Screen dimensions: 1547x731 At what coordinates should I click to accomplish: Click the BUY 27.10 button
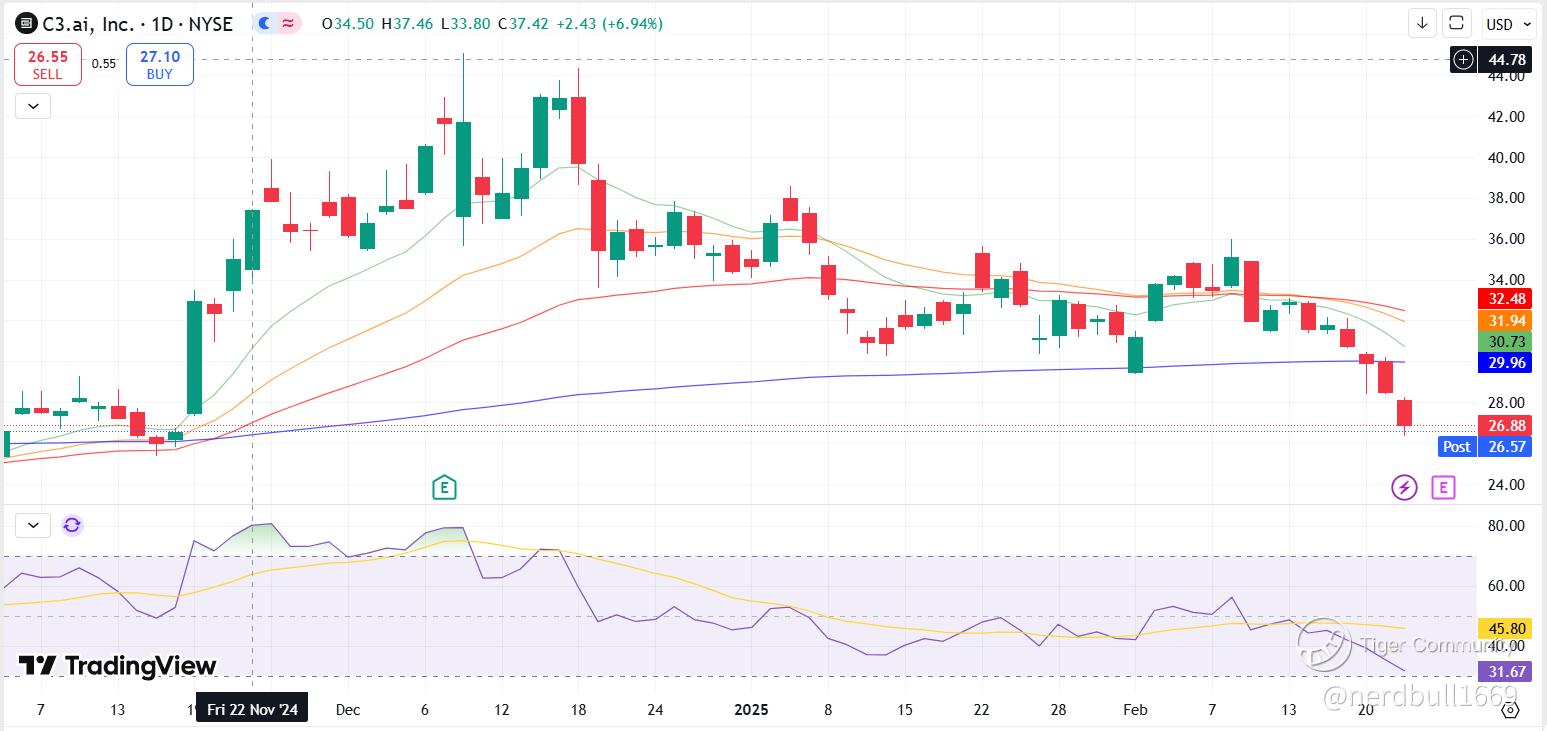coord(160,65)
